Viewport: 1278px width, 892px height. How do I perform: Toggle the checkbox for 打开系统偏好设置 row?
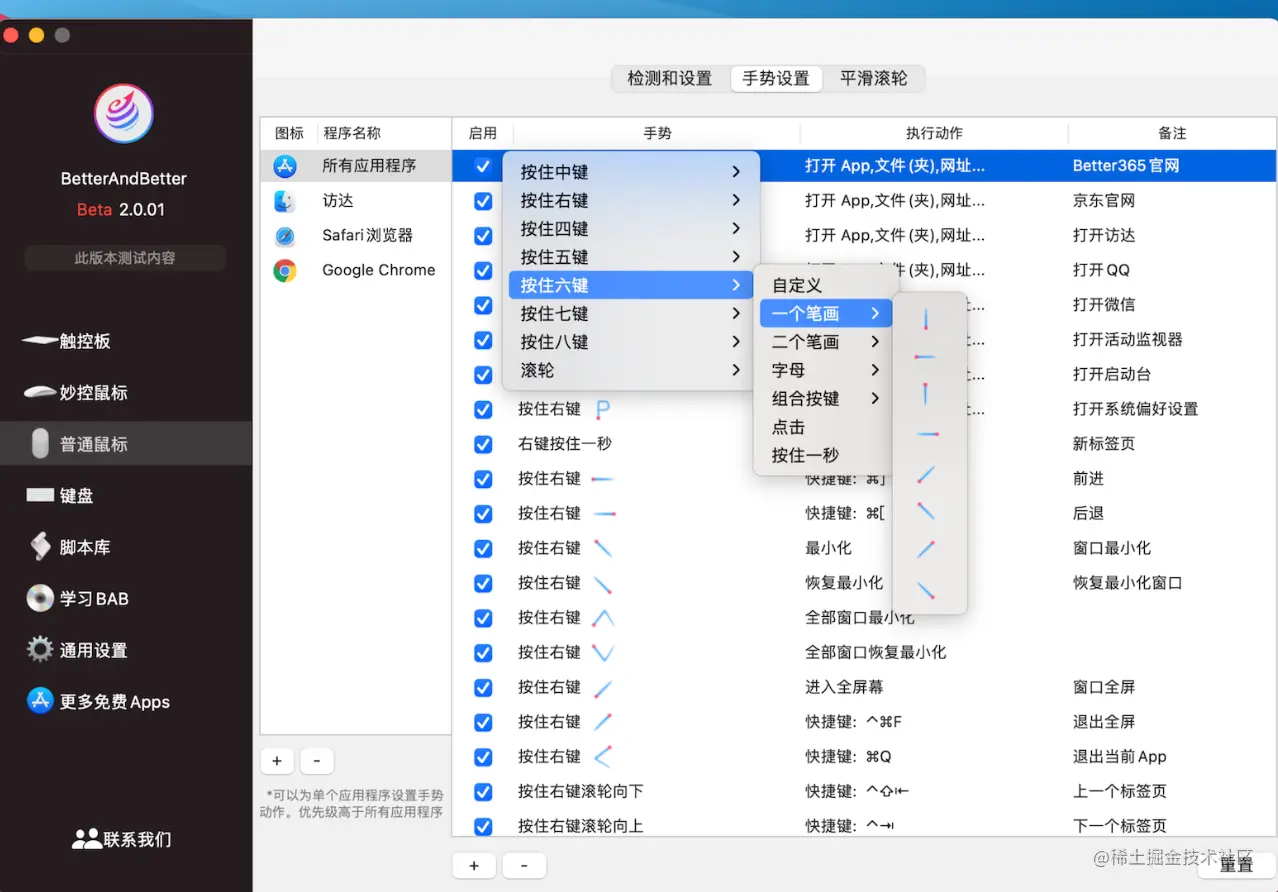483,409
